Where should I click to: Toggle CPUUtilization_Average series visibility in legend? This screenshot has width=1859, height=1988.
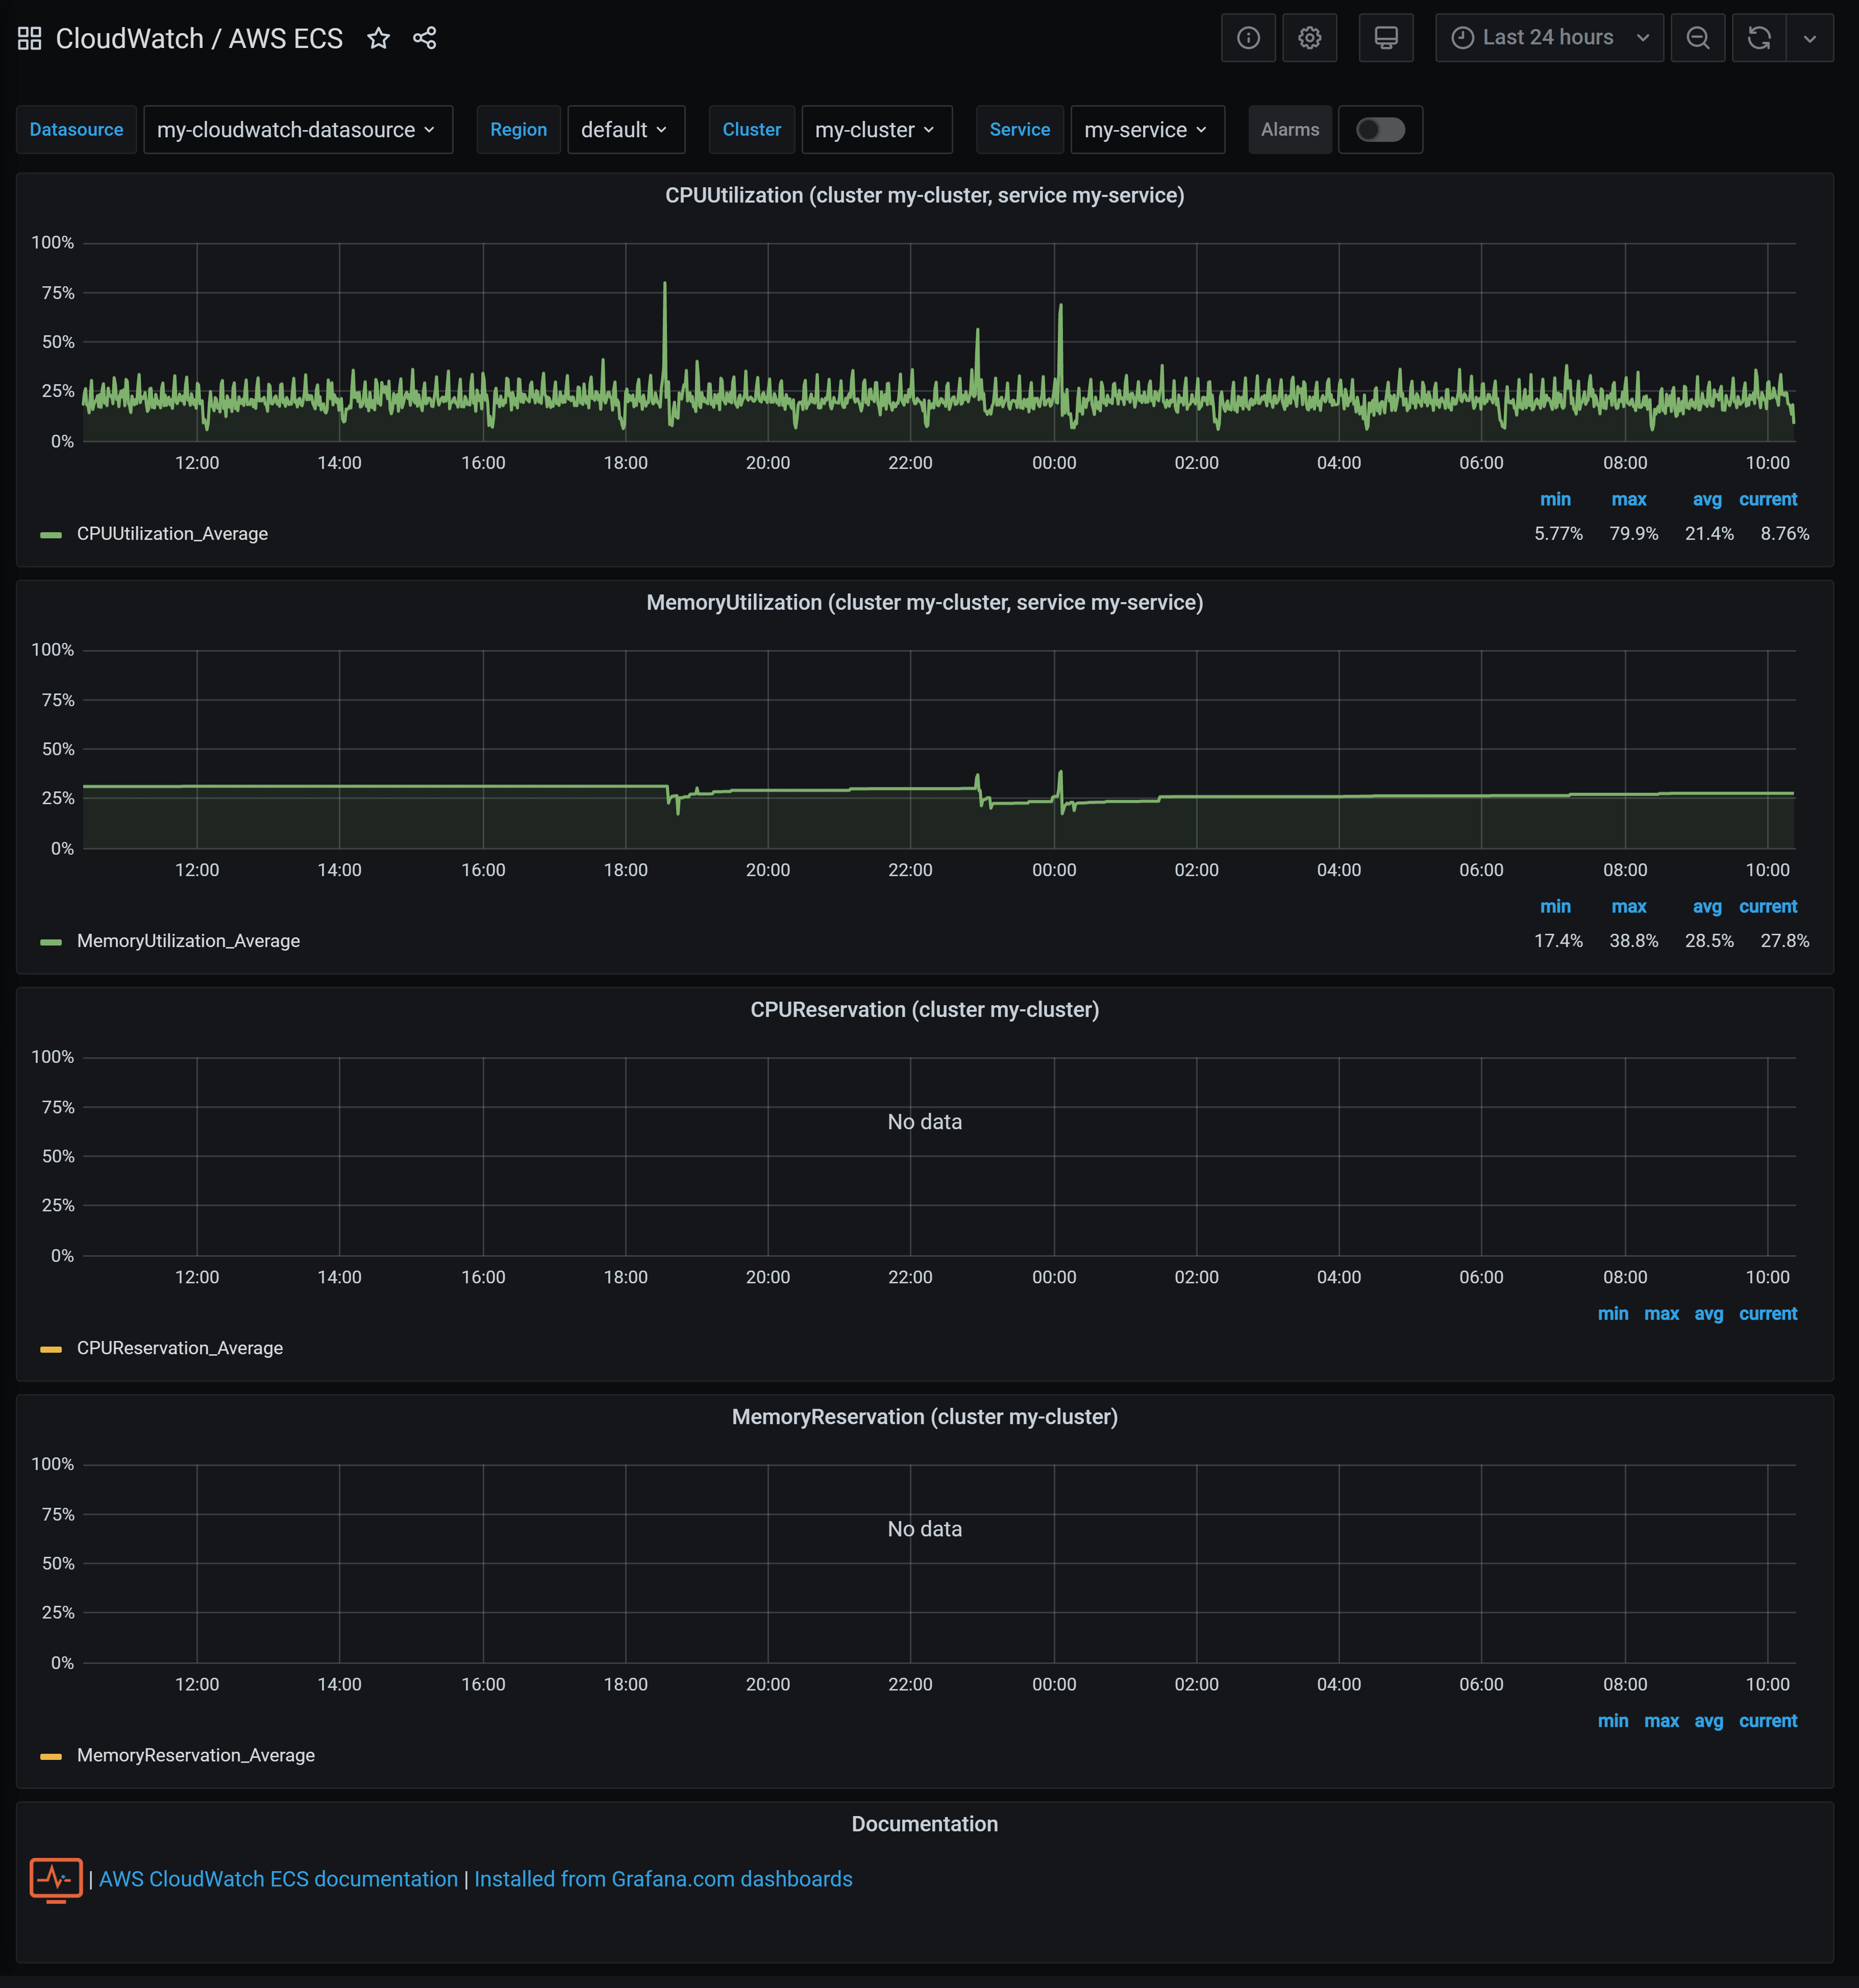172,534
